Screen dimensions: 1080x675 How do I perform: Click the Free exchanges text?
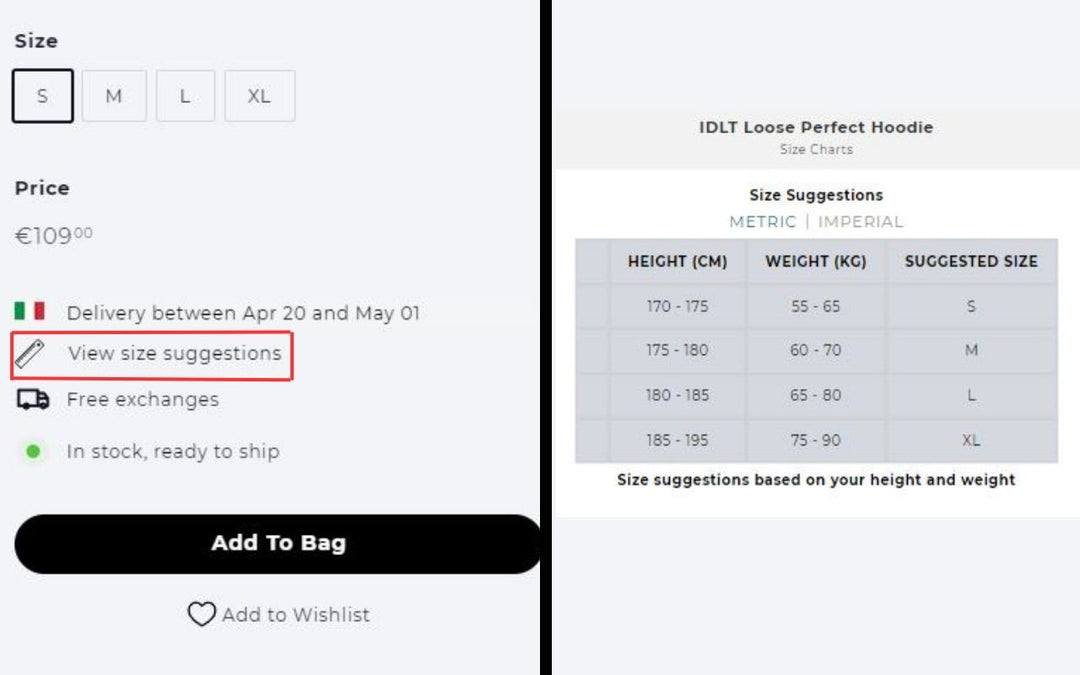pyautogui.click(x=142, y=400)
